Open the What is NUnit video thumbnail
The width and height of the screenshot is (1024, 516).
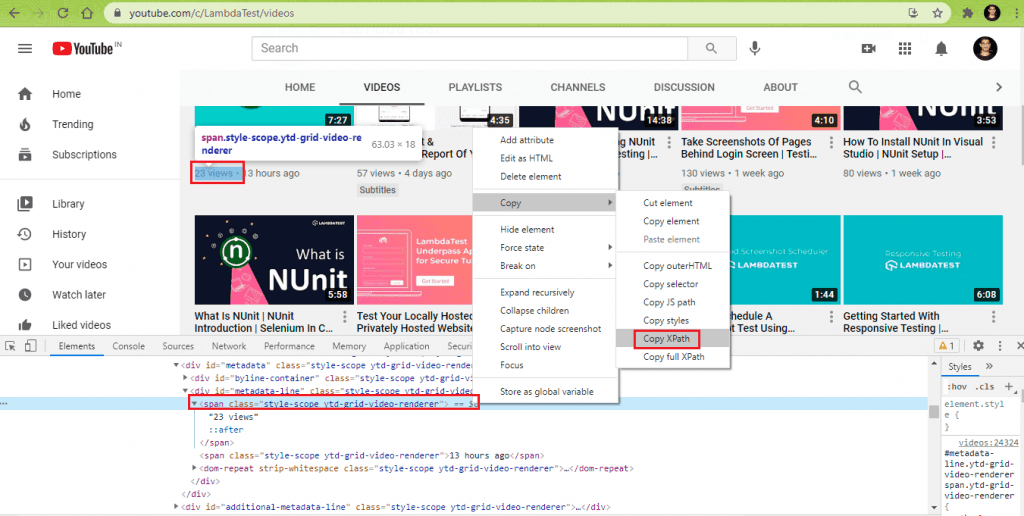pos(273,260)
